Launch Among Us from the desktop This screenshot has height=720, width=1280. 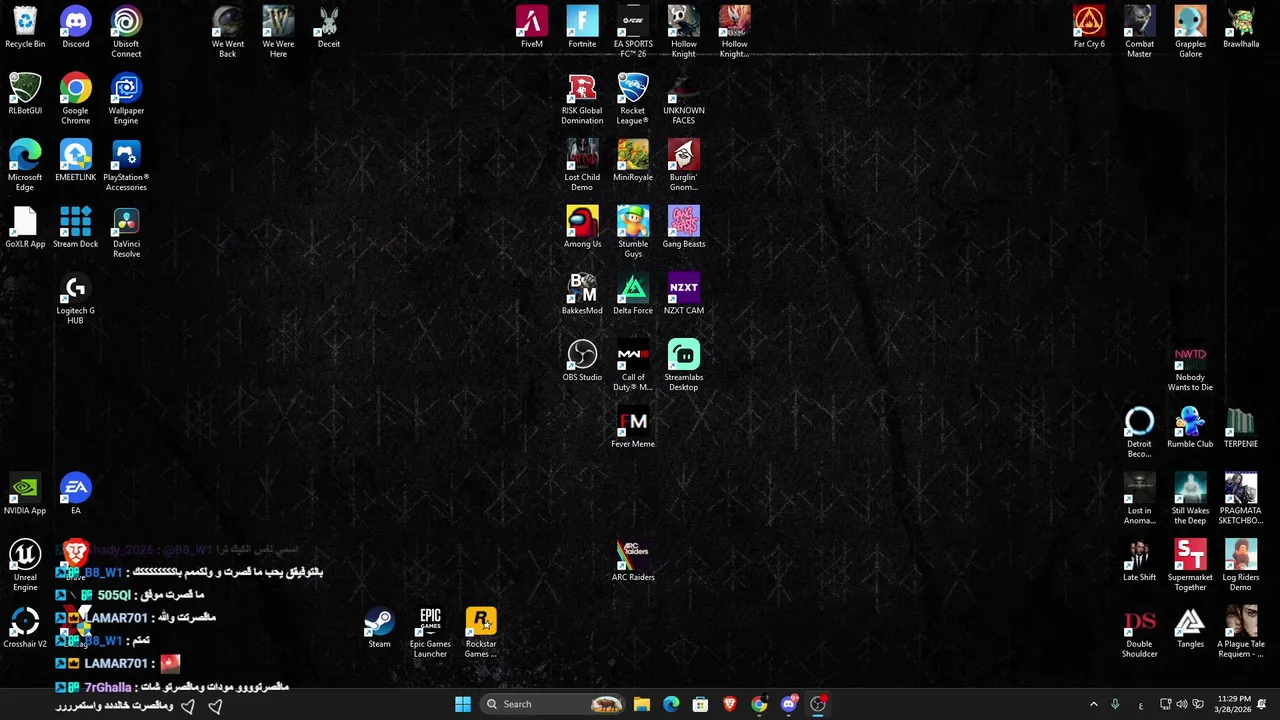[x=582, y=228]
